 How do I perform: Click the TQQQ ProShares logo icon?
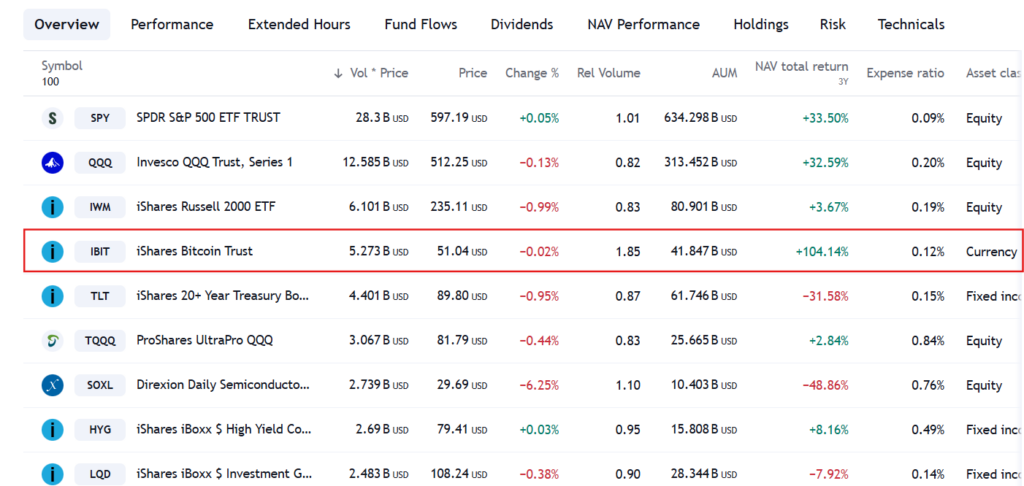pyautogui.click(x=52, y=340)
